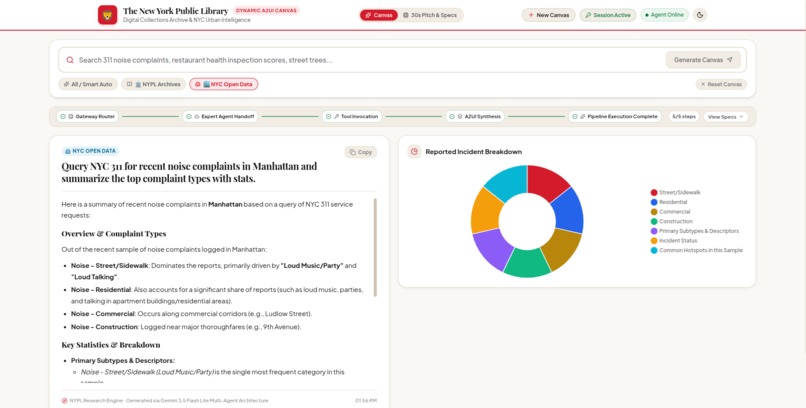Click the Pipeline Execution Complete step
This screenshot has width=806, height=408.
tap(615, 117)
